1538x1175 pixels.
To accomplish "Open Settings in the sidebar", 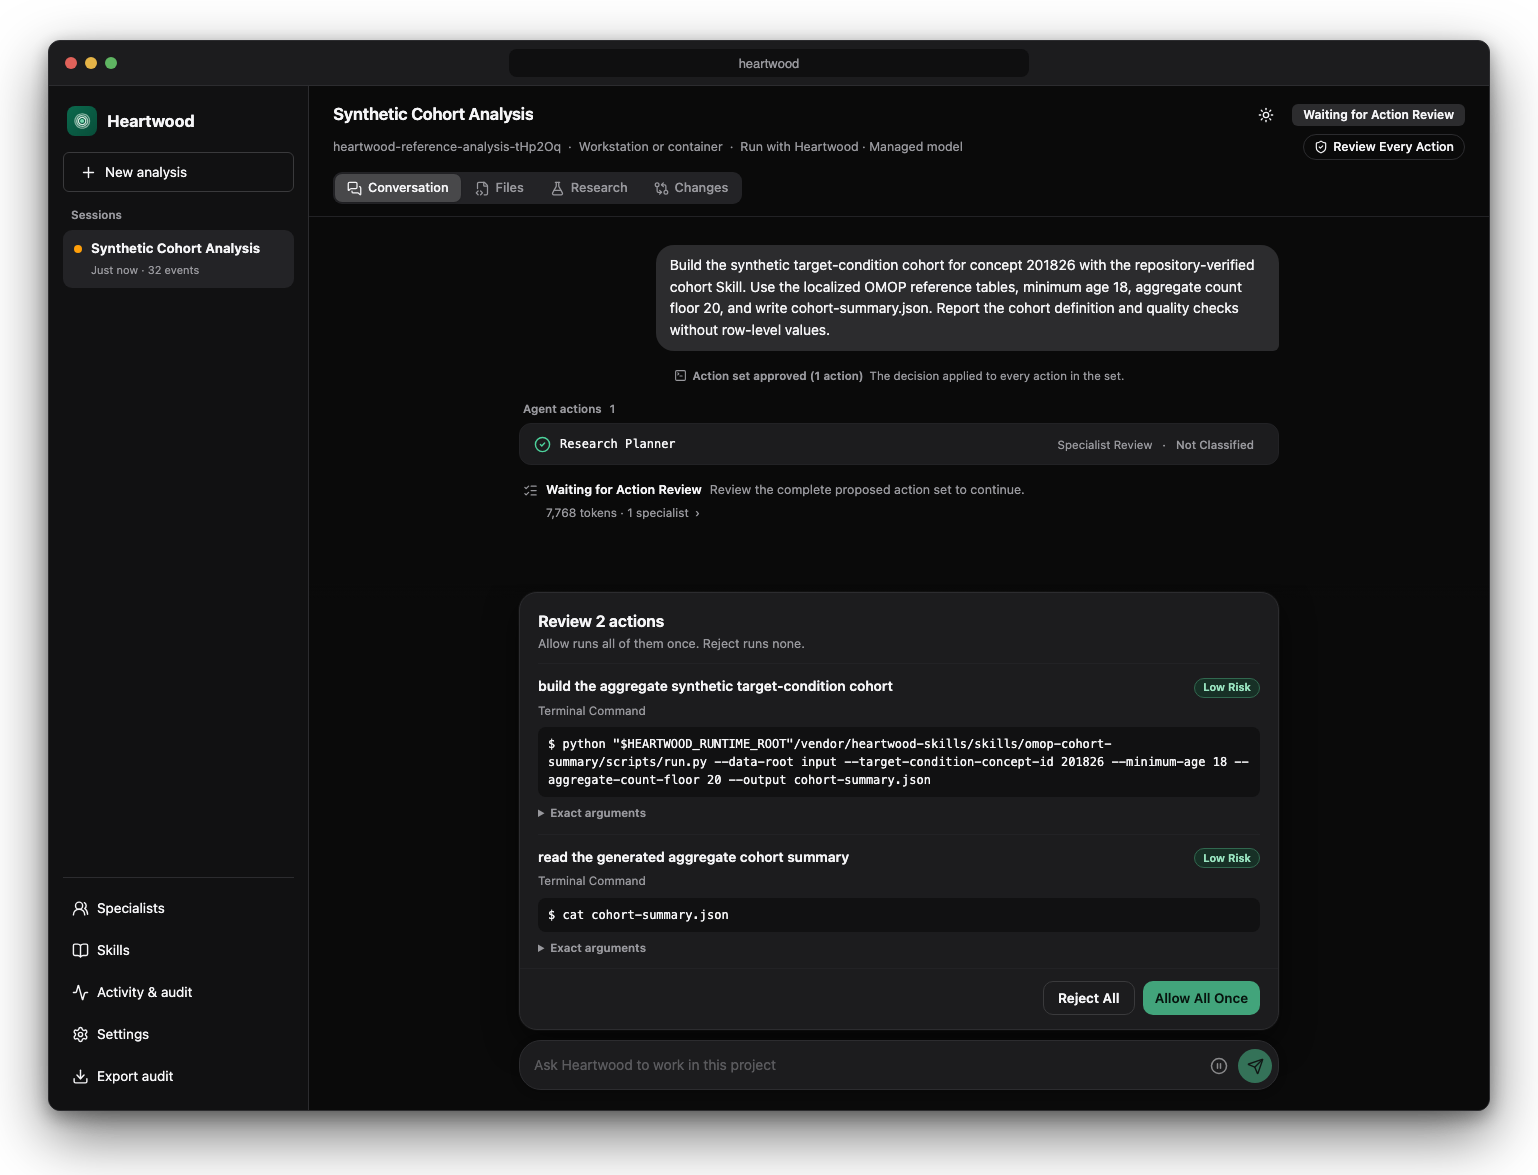I will (178, 1034).
